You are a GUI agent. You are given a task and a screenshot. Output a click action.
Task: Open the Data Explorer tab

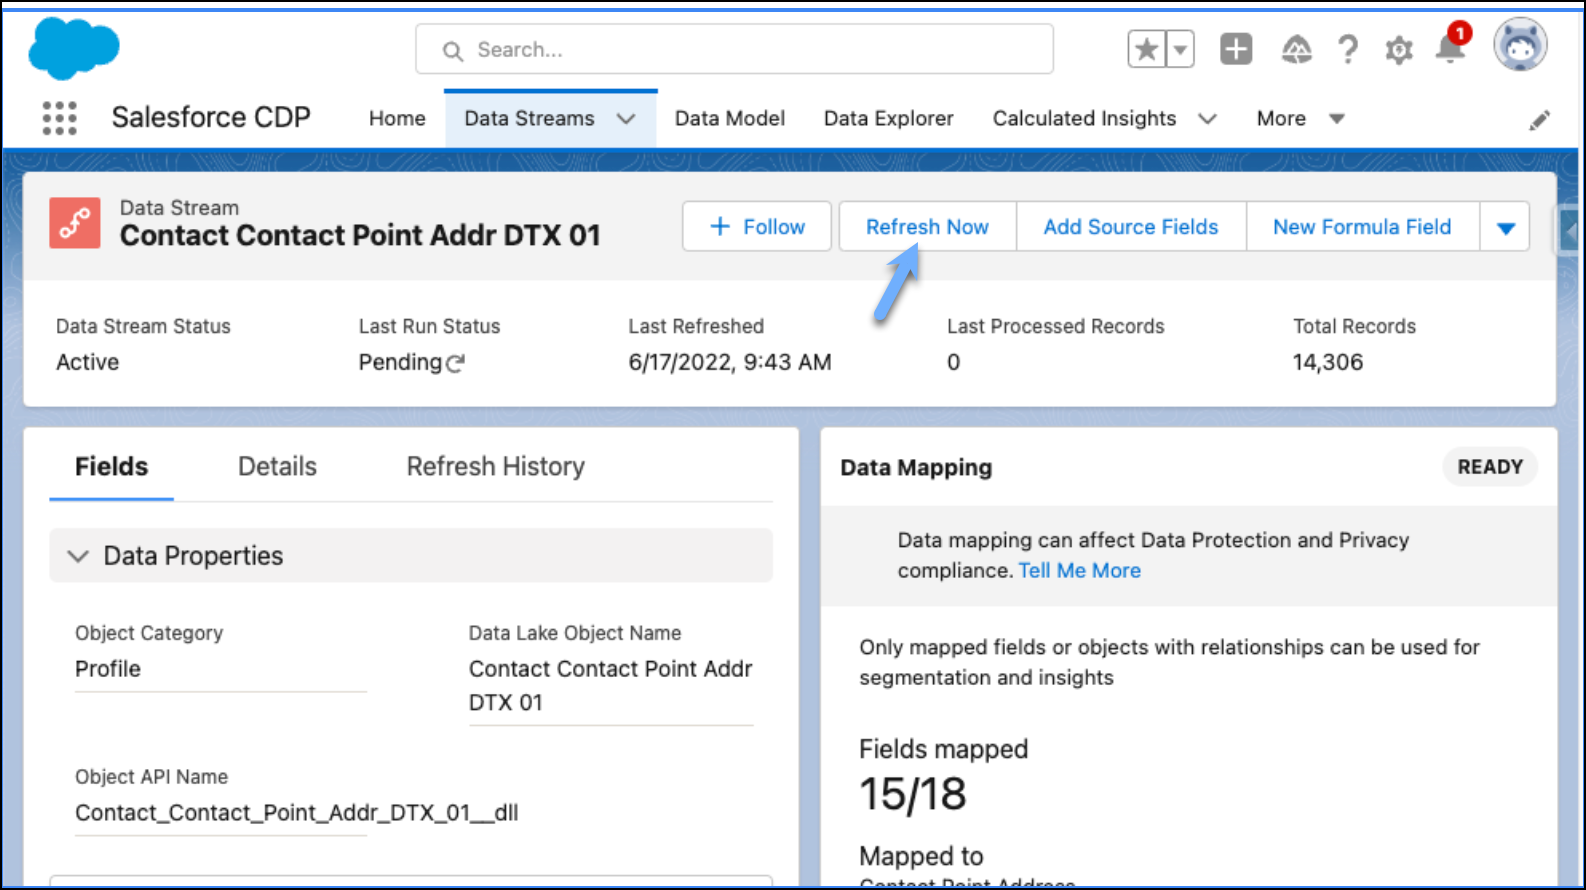pyautogui.click(x=889, y=118)
